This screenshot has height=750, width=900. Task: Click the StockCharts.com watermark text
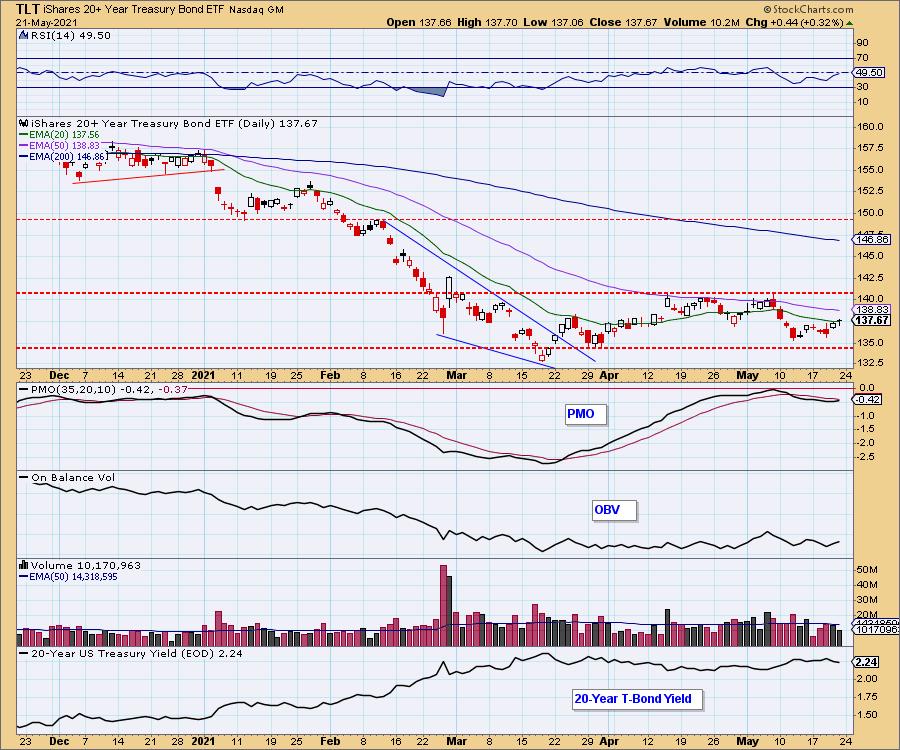click(x=808, y=9)
